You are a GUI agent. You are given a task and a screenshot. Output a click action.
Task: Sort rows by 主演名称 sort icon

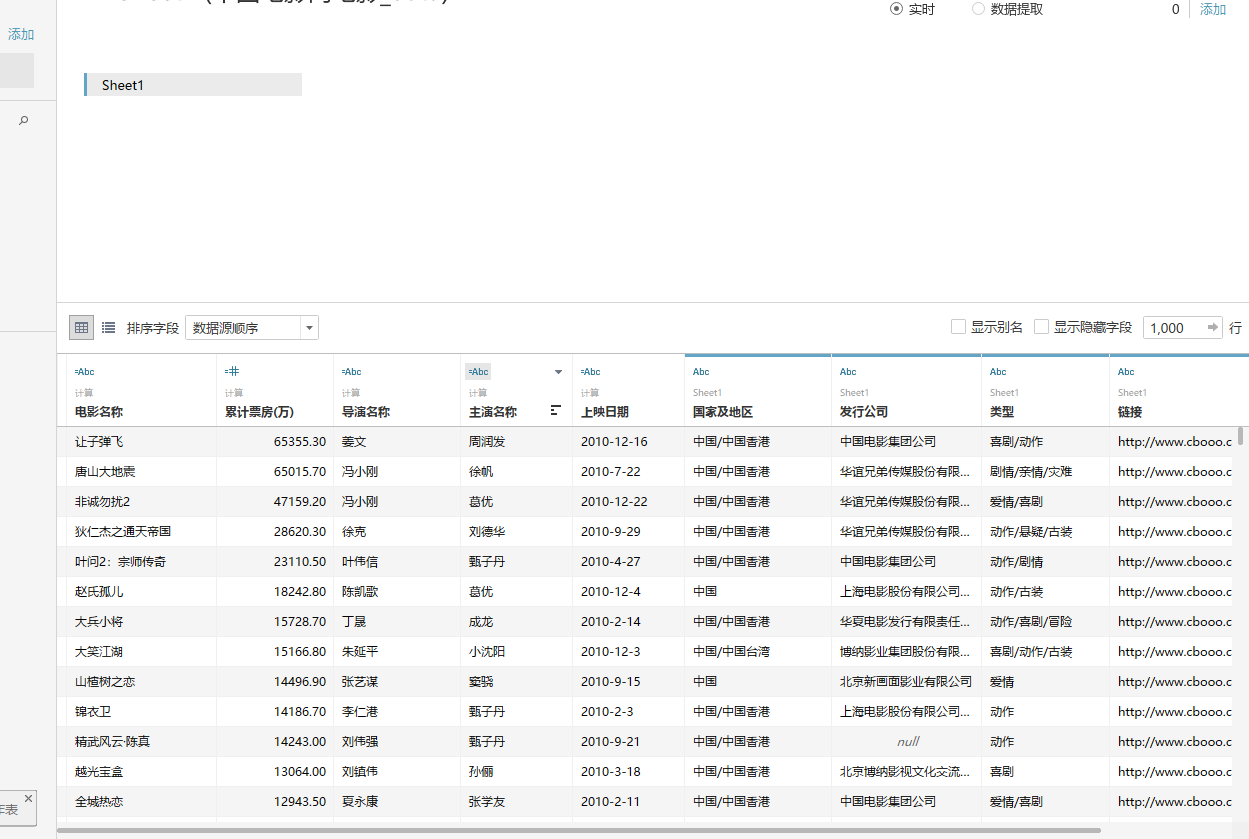[x=555, y=410]
